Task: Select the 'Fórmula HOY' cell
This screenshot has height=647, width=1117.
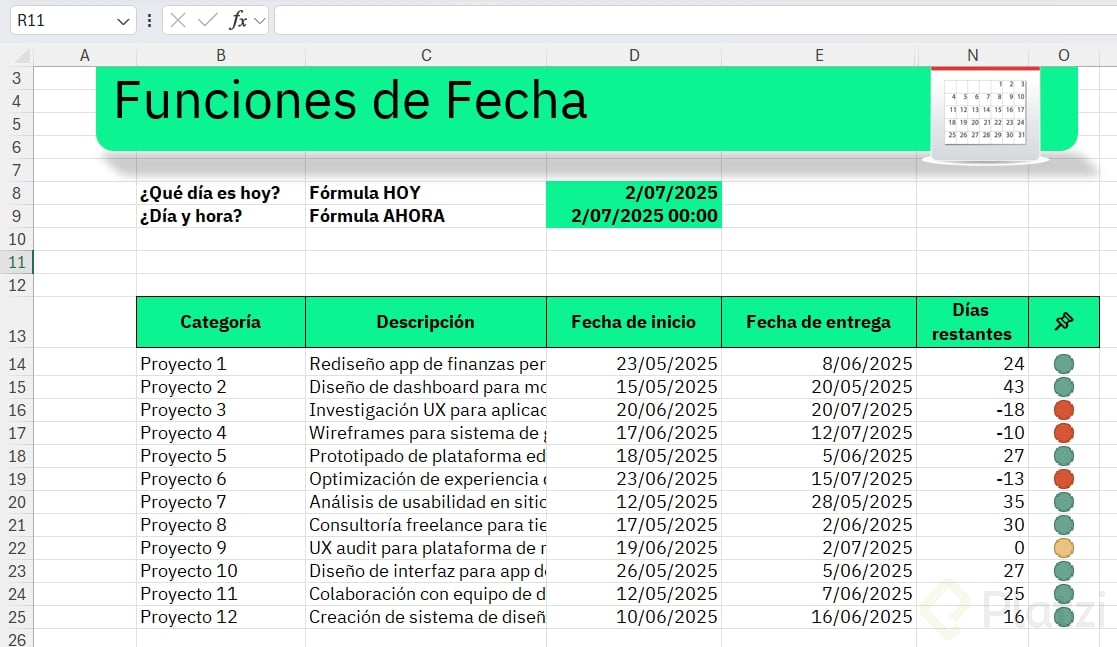Action: (x=426, y=193)
